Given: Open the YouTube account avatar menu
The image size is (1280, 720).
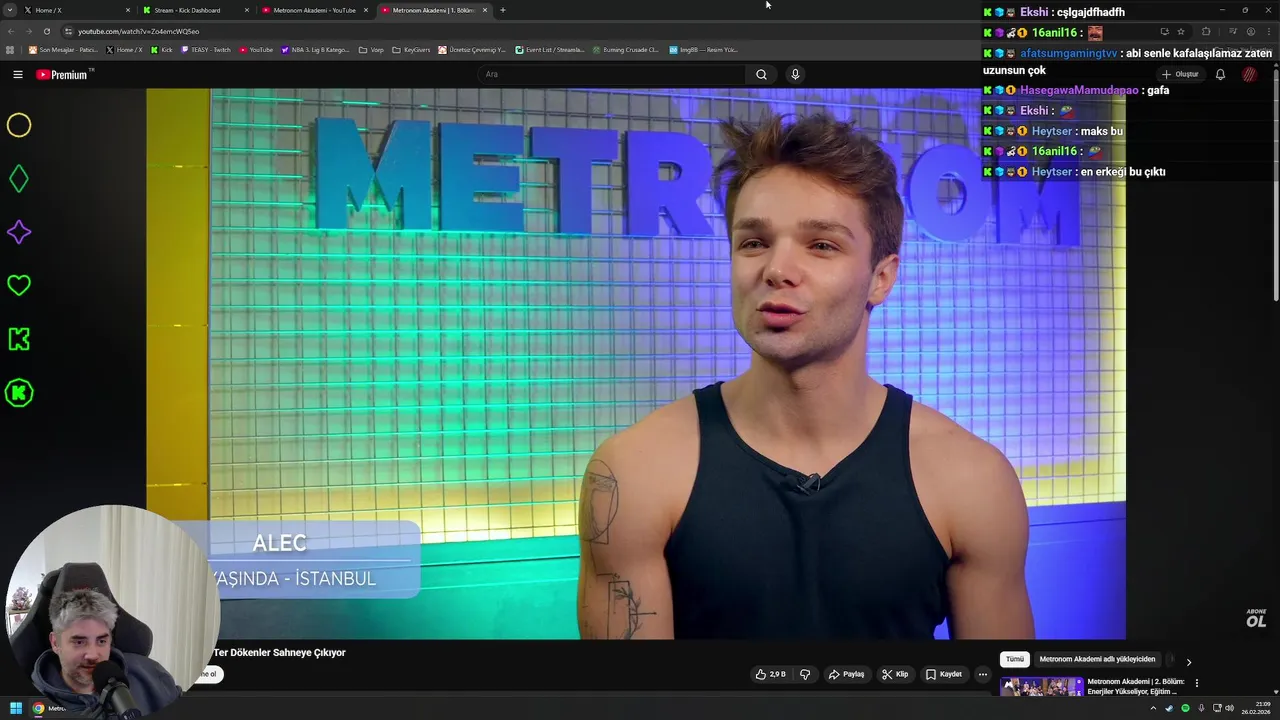Looking at the screenshot, I should point(1249,74).
